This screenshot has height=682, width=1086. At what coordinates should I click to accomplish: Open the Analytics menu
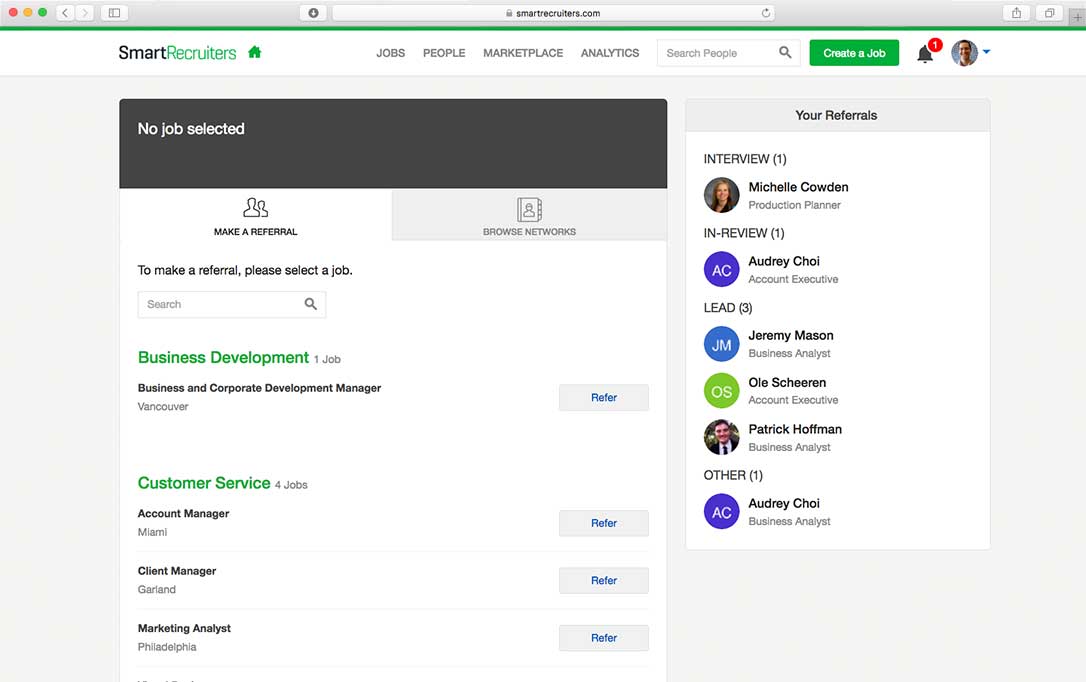point(609,53)
